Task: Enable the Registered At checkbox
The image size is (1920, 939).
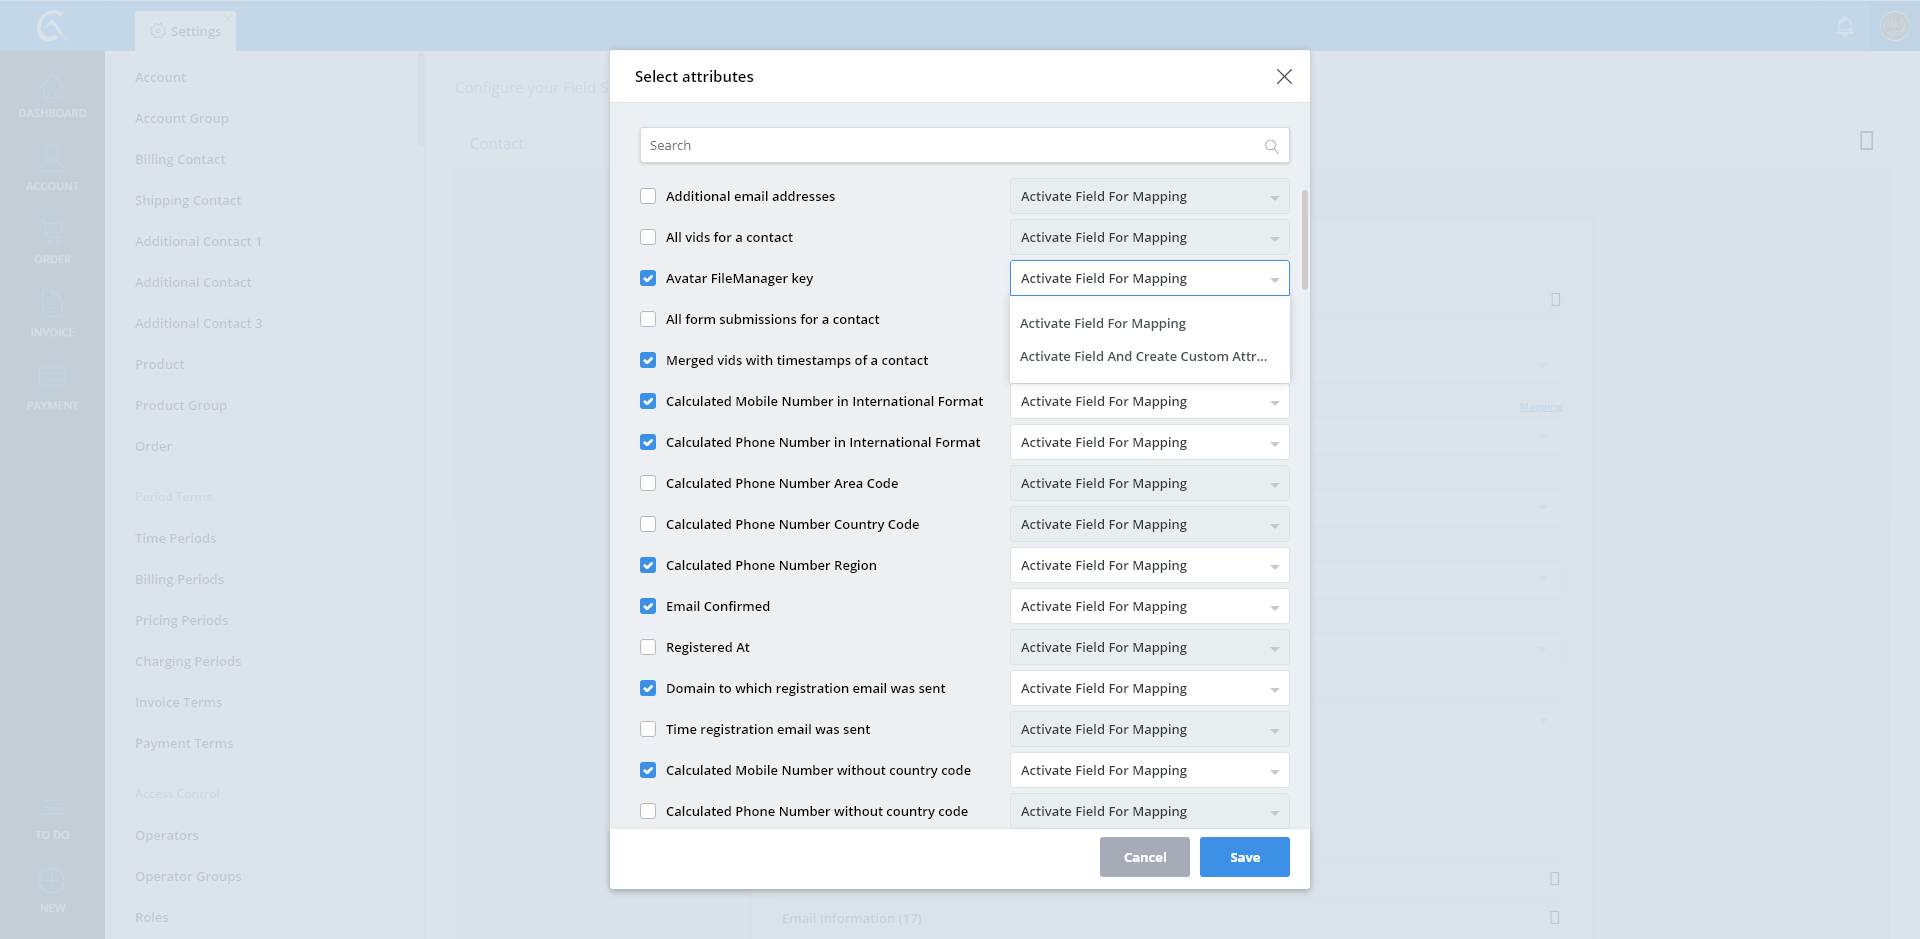Action: click(648, 648)
